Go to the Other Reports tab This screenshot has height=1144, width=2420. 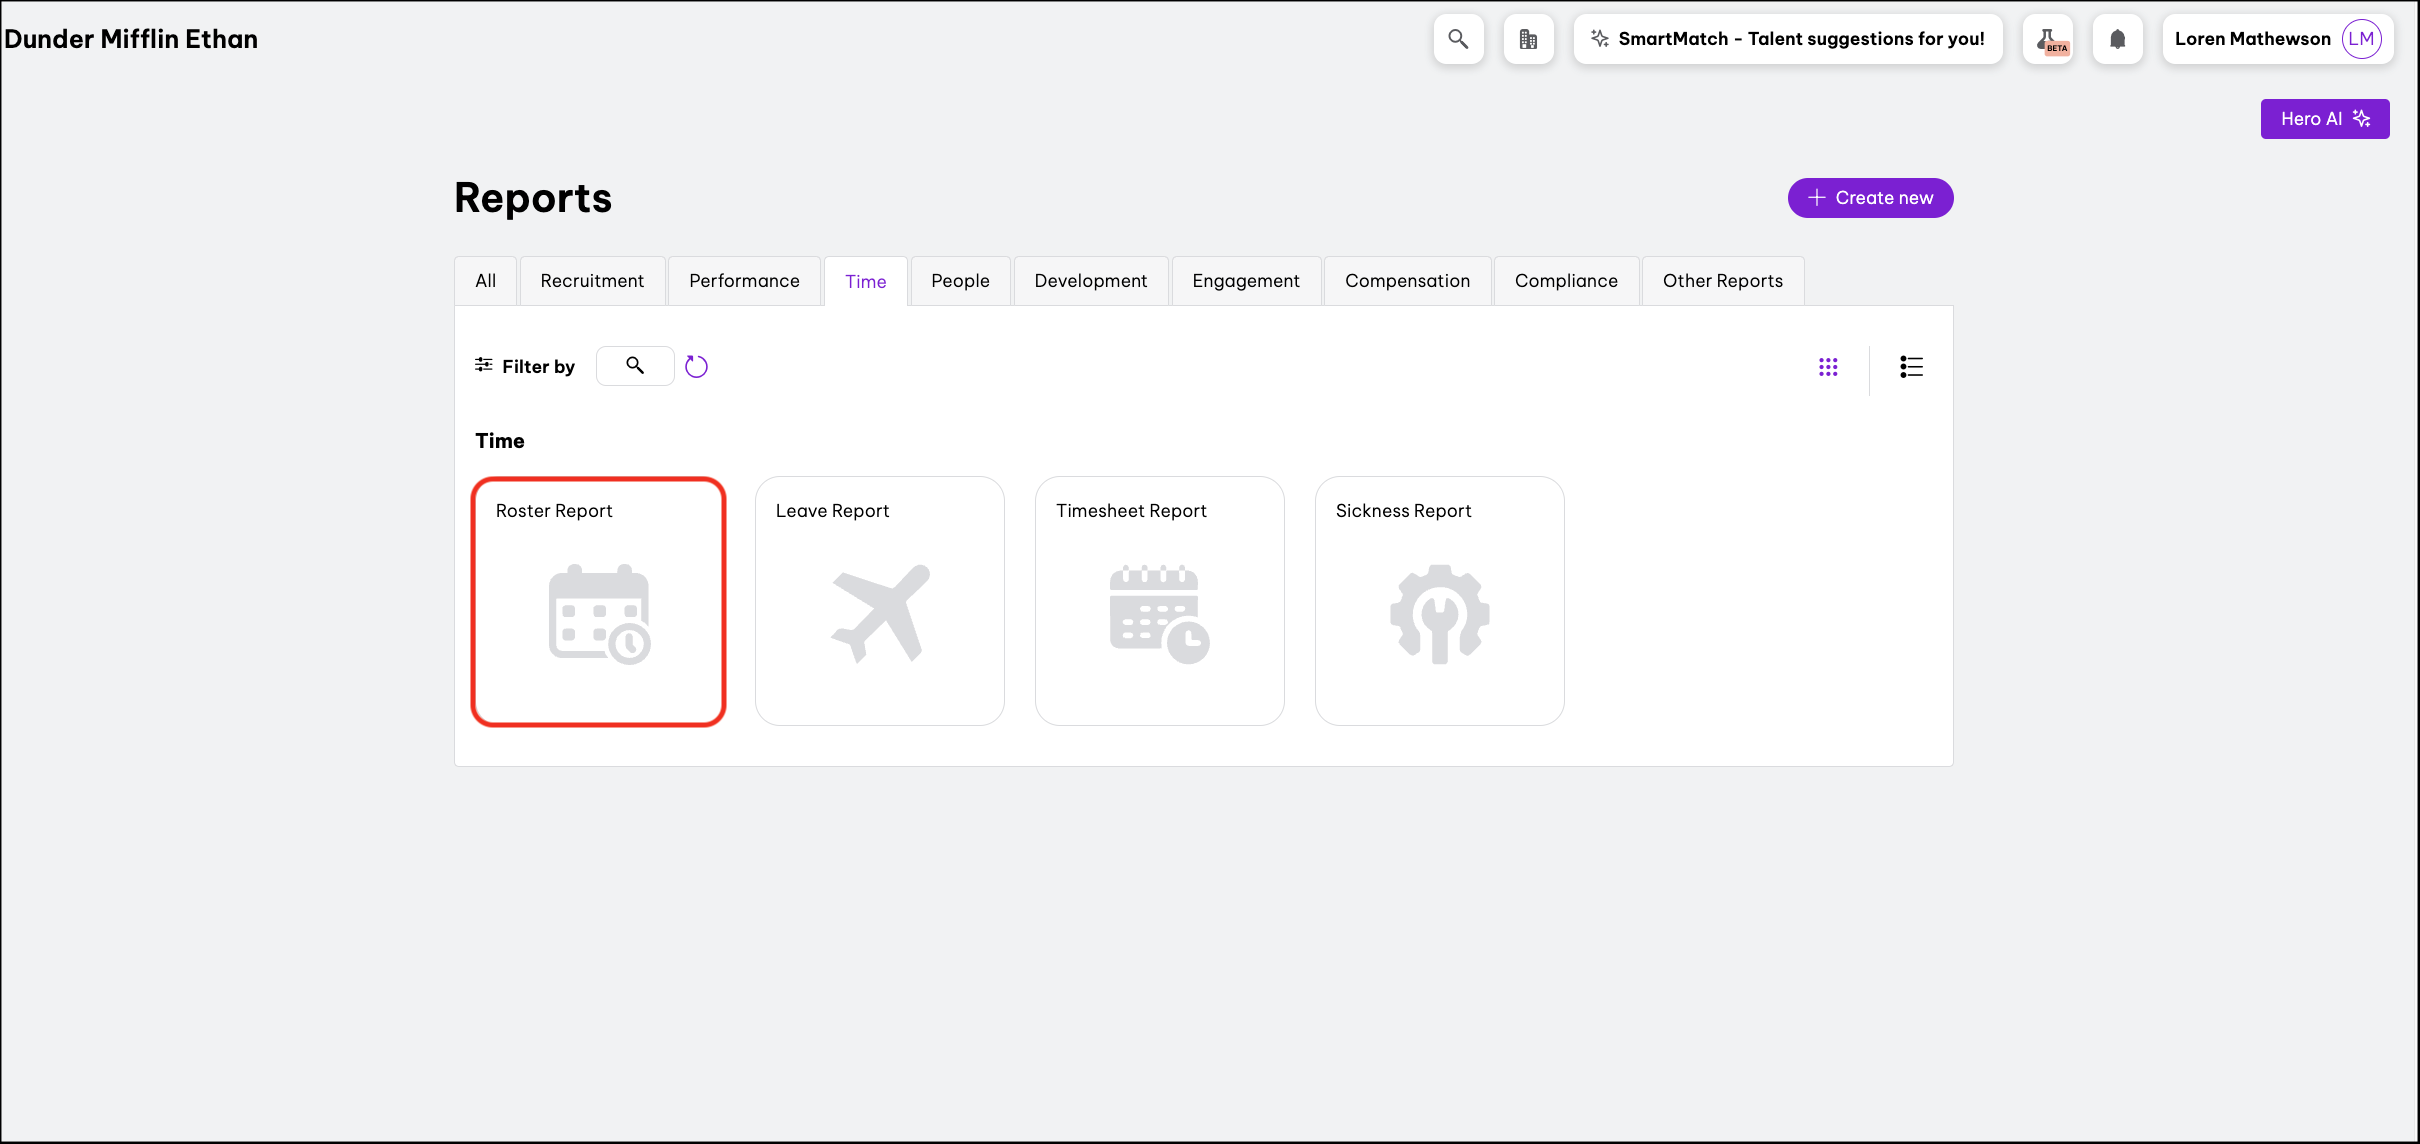point(1722,281)
